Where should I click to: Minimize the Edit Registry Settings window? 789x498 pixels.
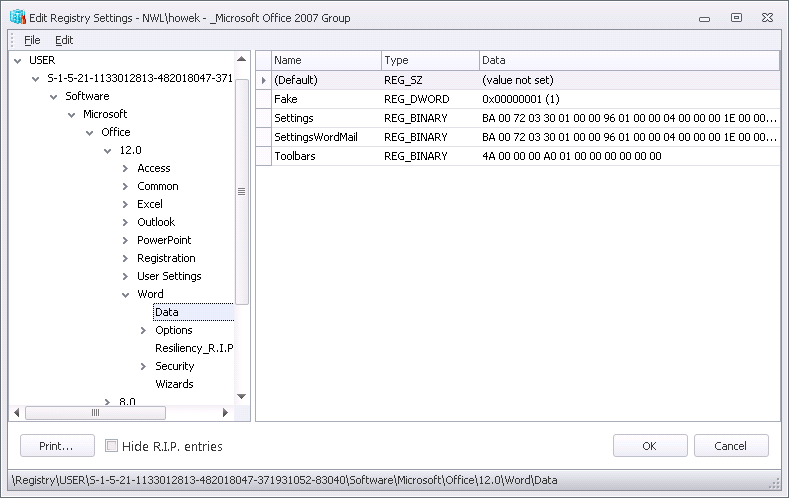[704, 19]
